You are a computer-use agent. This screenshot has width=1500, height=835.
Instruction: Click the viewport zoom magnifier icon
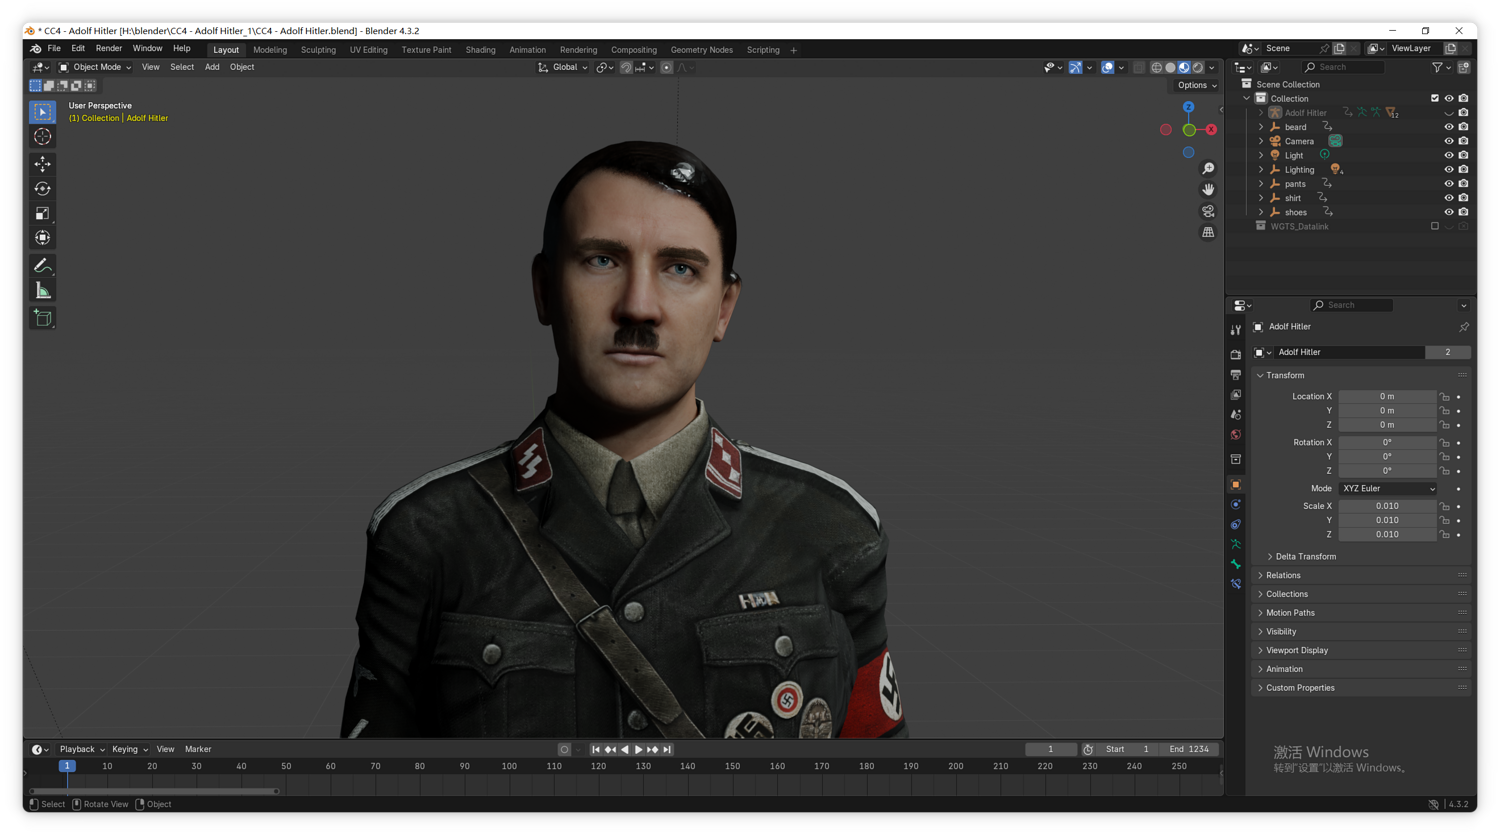click(x=1208, y=169)
